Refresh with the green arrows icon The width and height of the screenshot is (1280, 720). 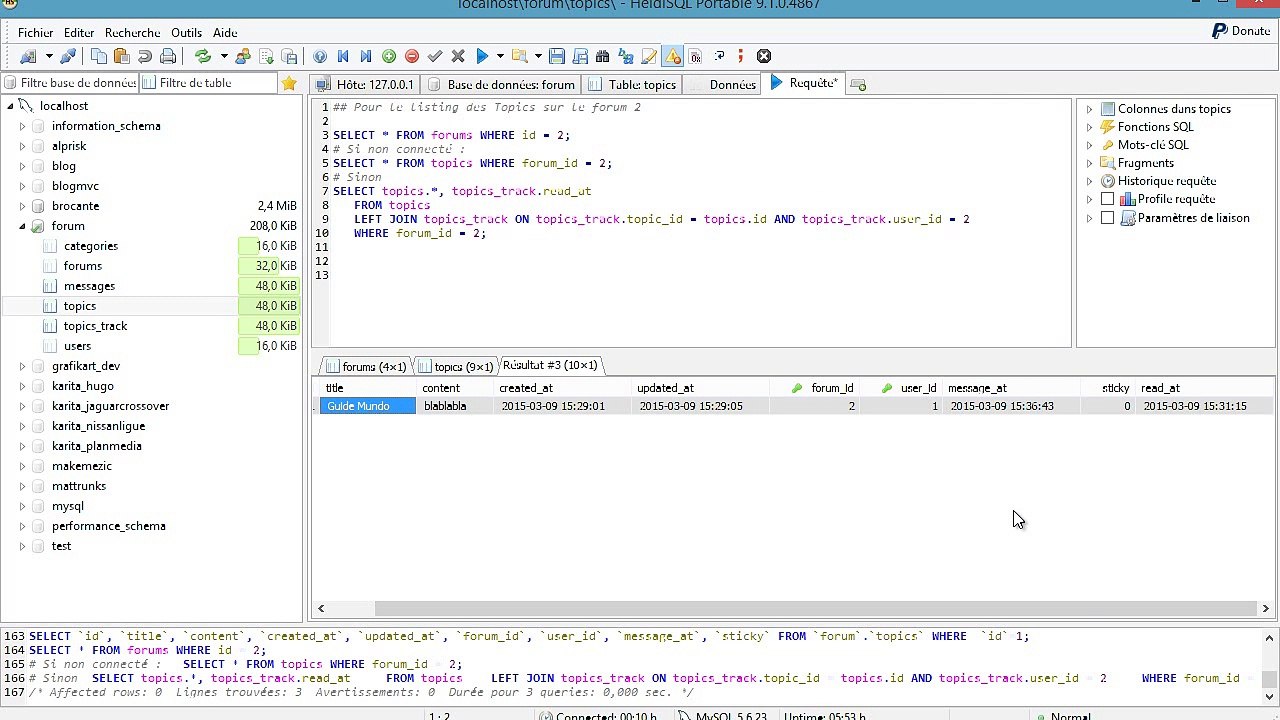203,56
